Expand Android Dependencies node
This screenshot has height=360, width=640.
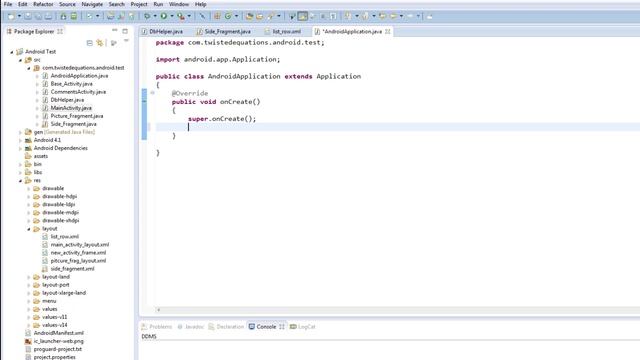[20, 148]
